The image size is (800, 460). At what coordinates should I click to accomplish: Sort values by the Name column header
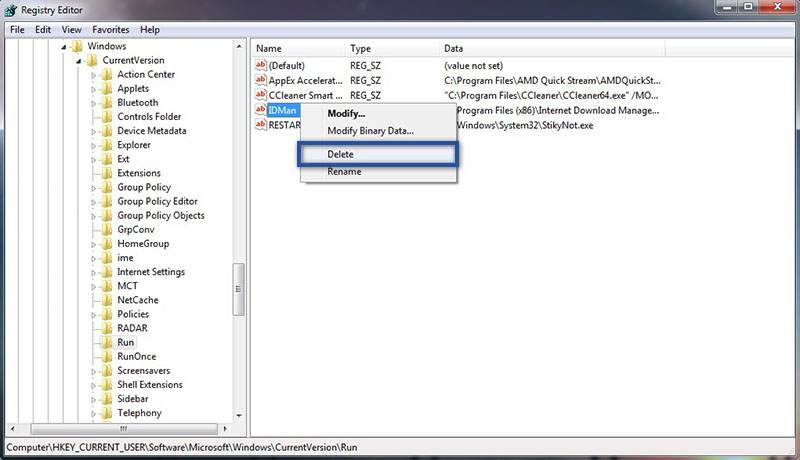(x=298, y=48)
